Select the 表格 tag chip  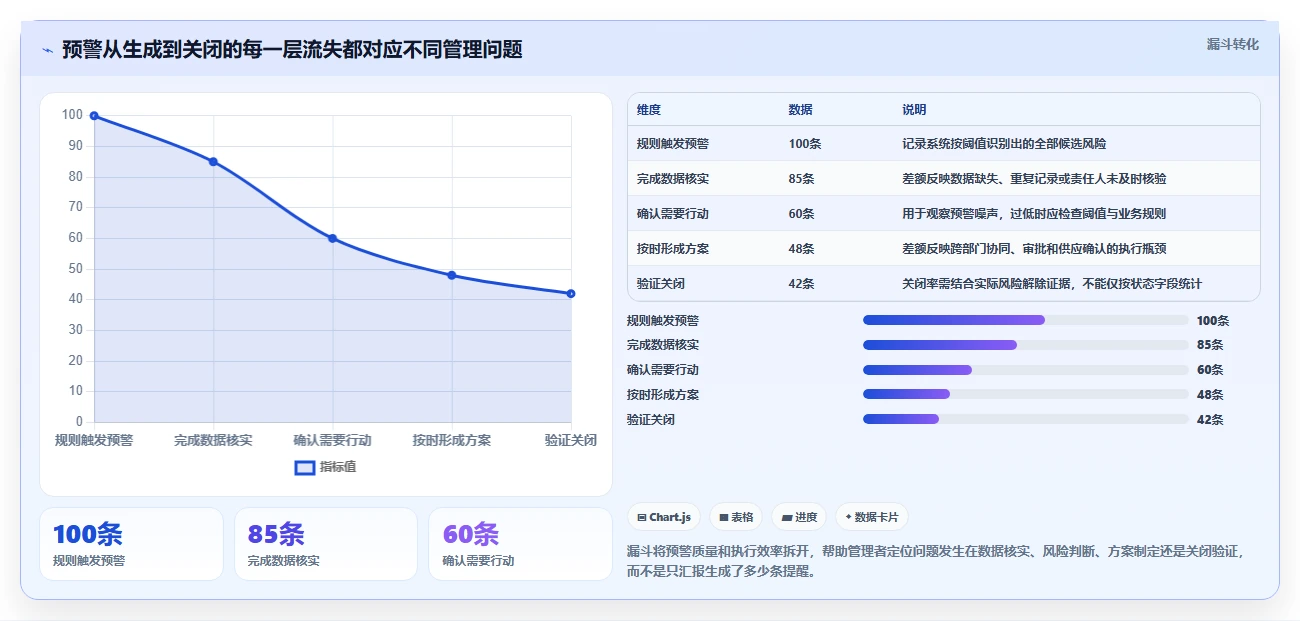(x=736, y=517)
